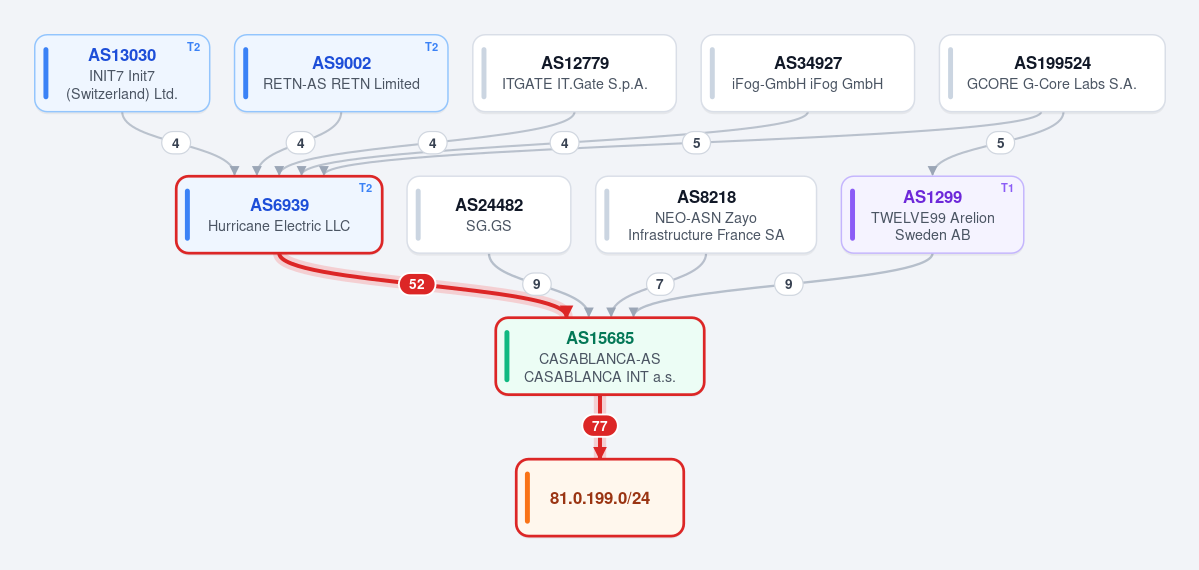Click the T2 tier badge on AS6939
1199x570 pixels.
click(x=366, y=188)
